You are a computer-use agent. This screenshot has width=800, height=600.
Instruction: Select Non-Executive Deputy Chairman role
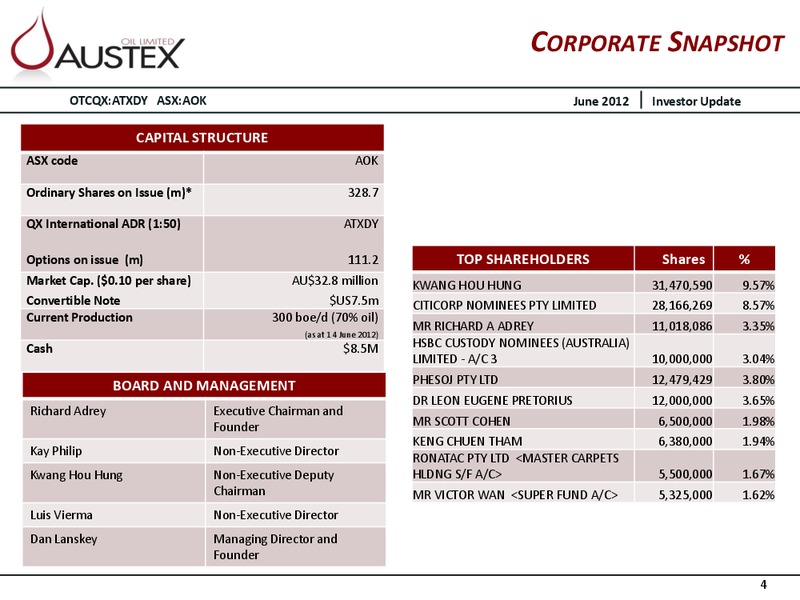click(273, 483)
